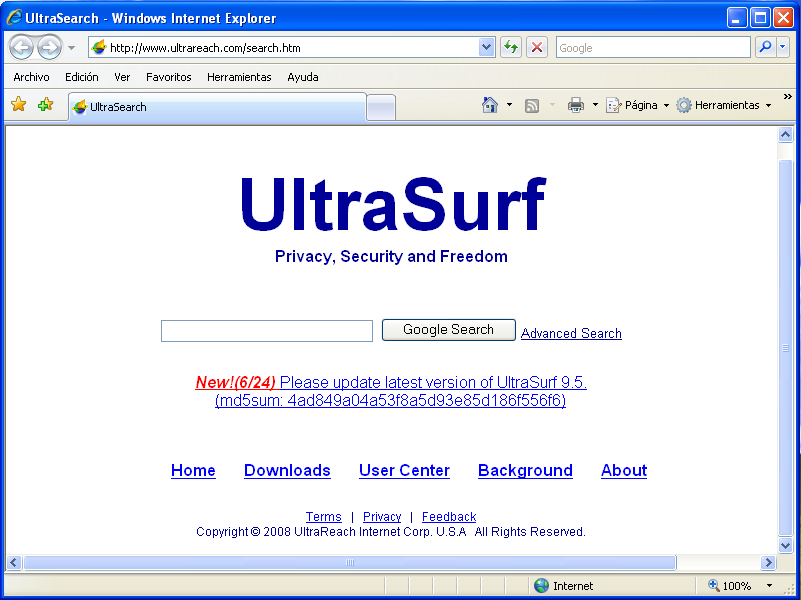Open a new blank tab button

381,108
